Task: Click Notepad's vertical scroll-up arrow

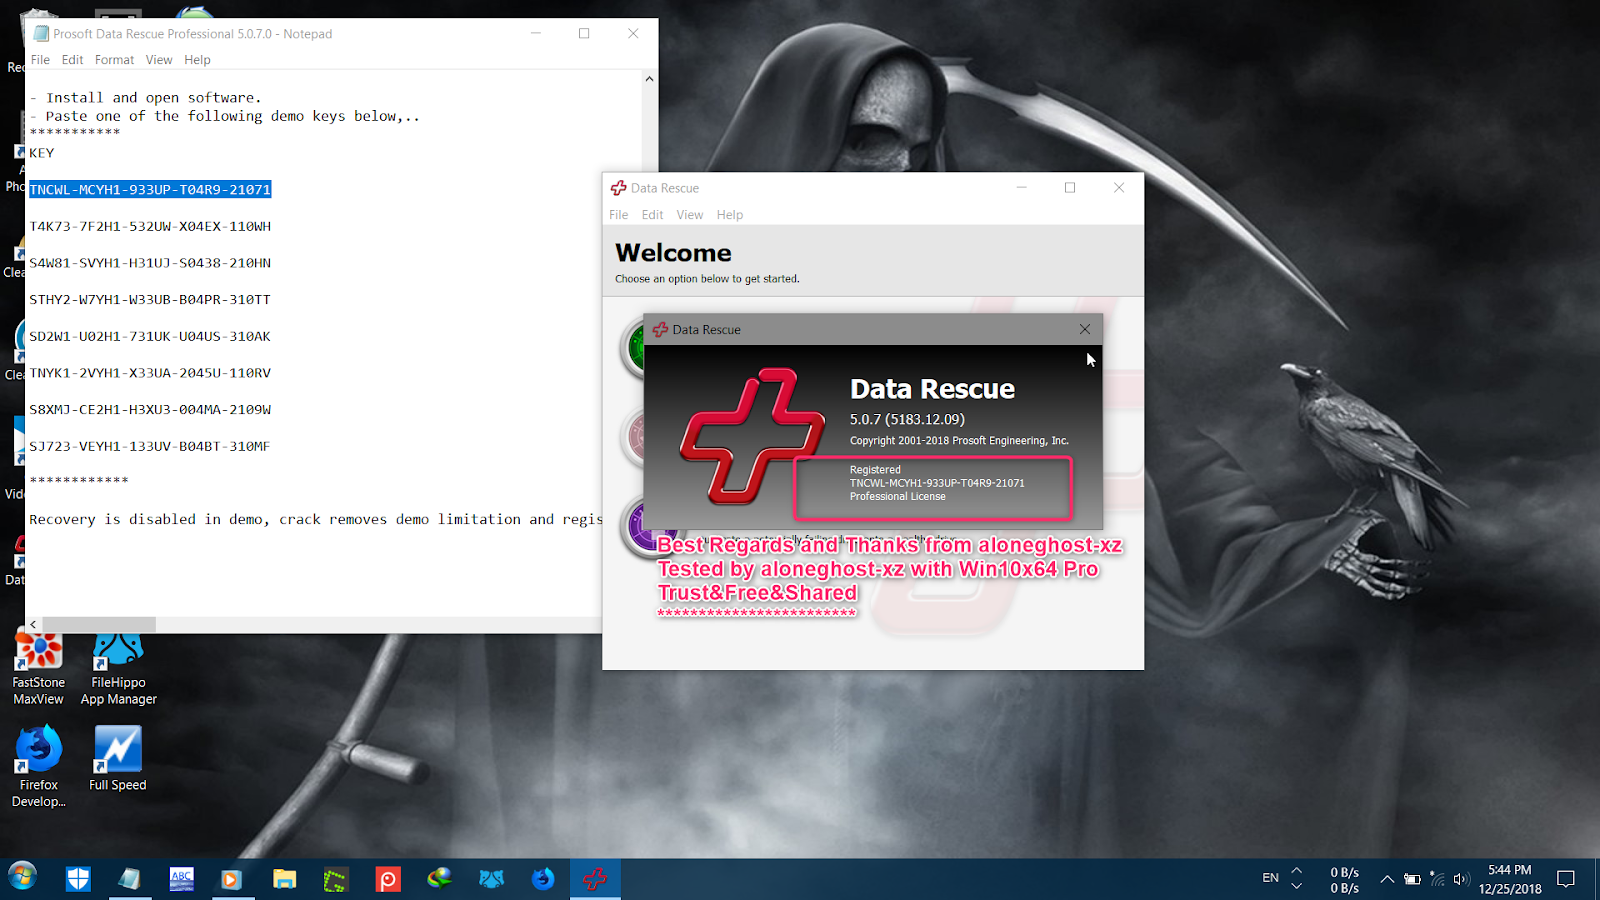Action: 649,79
